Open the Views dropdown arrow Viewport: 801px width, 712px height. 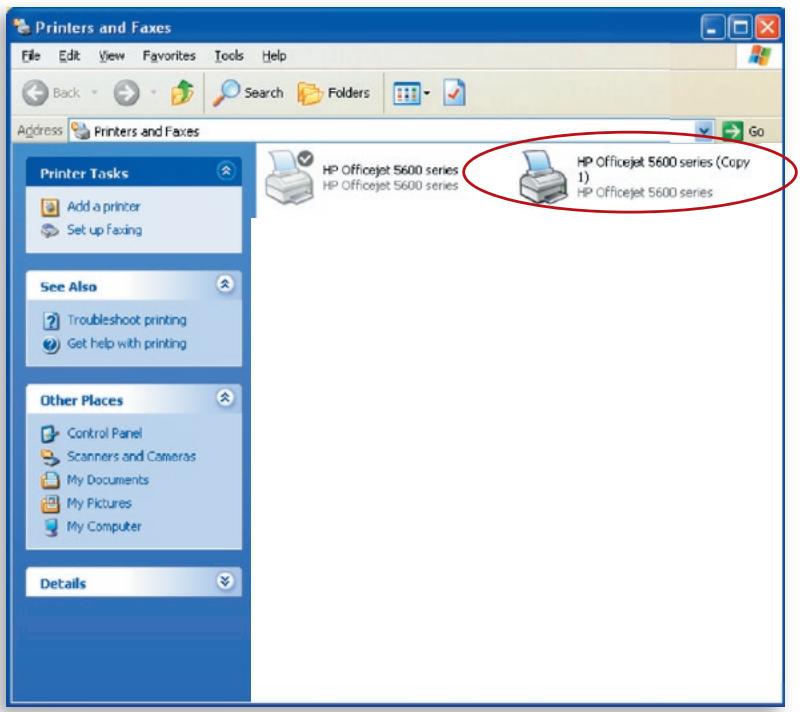427,93
